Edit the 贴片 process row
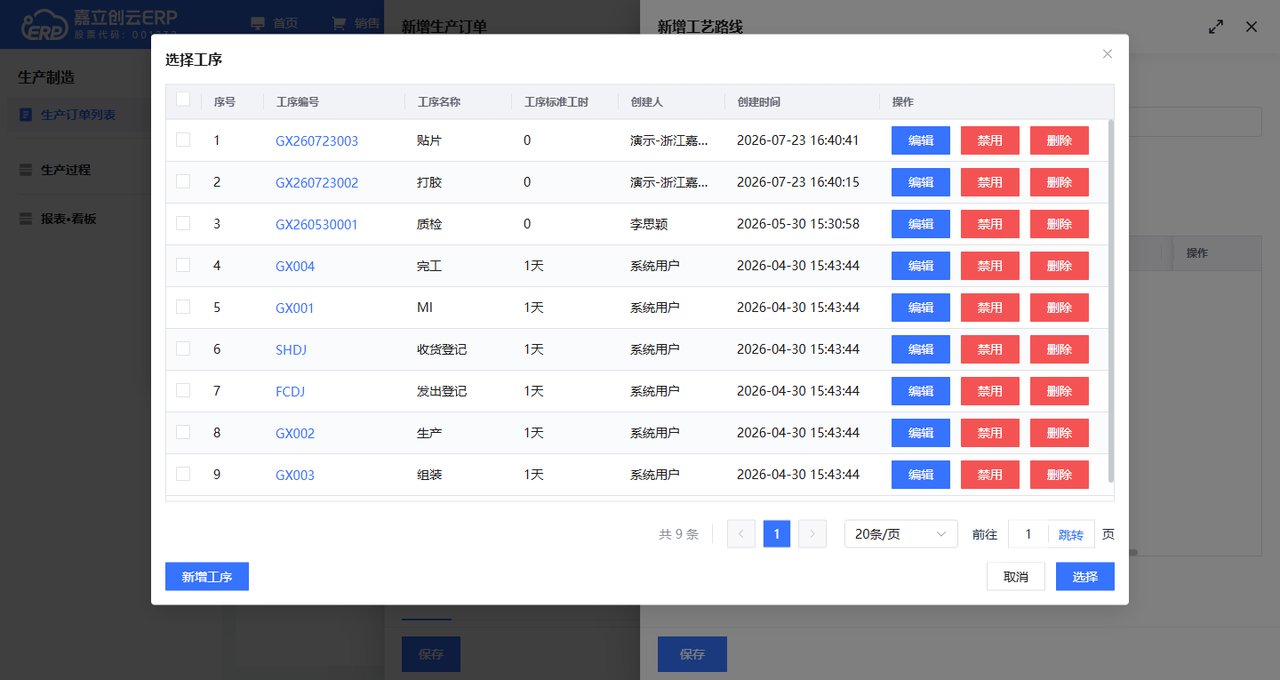The height and width of the screenshot is (680, 1280). pos(921,141)
